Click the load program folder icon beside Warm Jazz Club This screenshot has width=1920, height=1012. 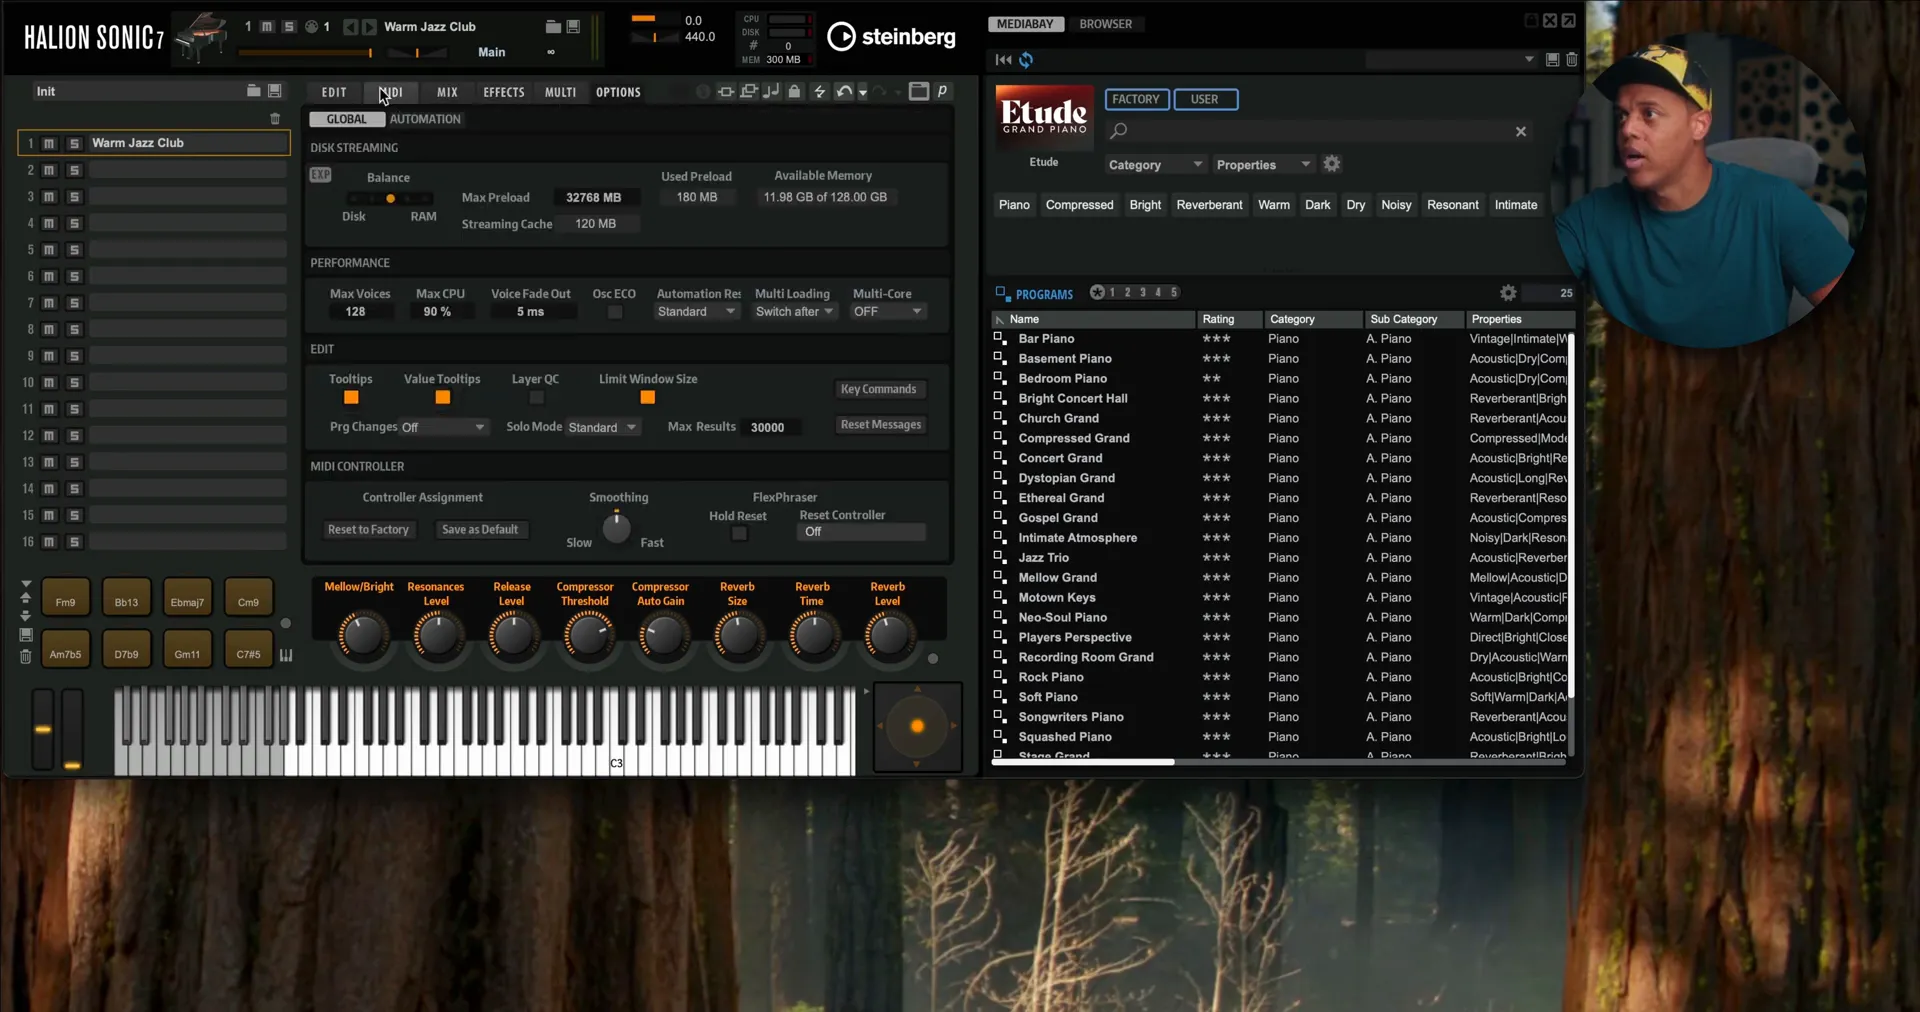[x=553, y=27]
